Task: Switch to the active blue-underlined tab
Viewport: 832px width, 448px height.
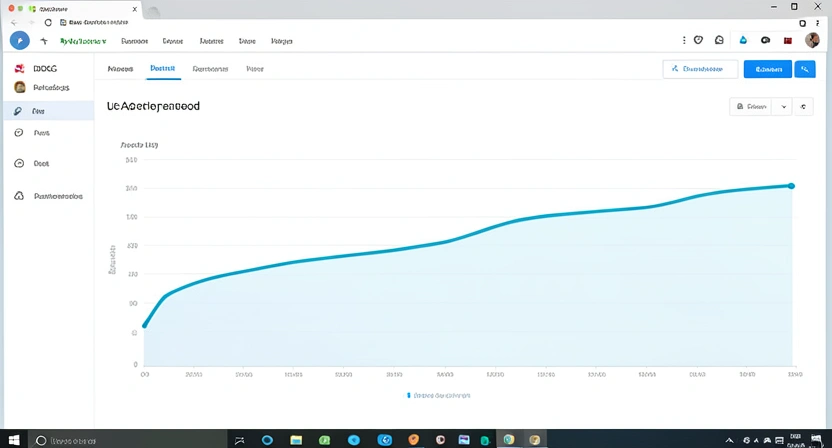Action: (x=162, y=69)
